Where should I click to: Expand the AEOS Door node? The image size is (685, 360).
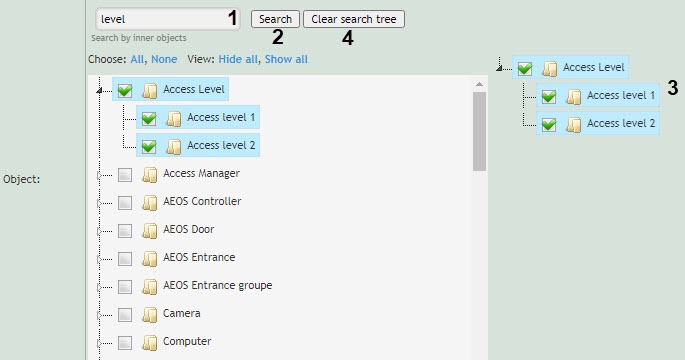[x=99, y=231]
